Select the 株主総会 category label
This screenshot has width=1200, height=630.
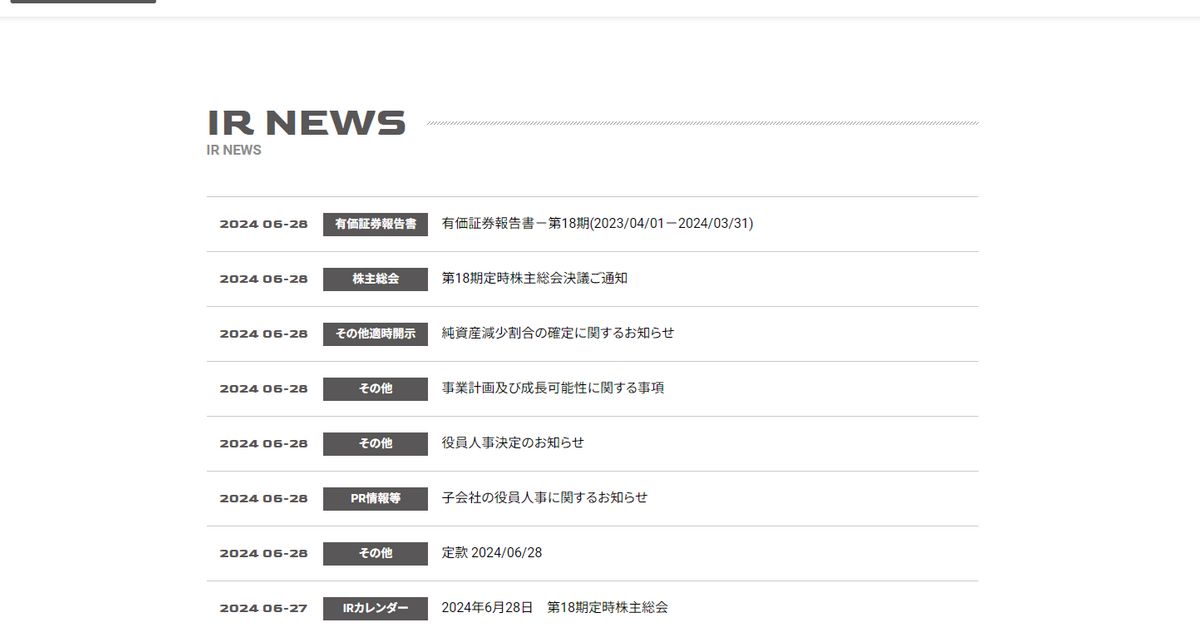(375, 279)
